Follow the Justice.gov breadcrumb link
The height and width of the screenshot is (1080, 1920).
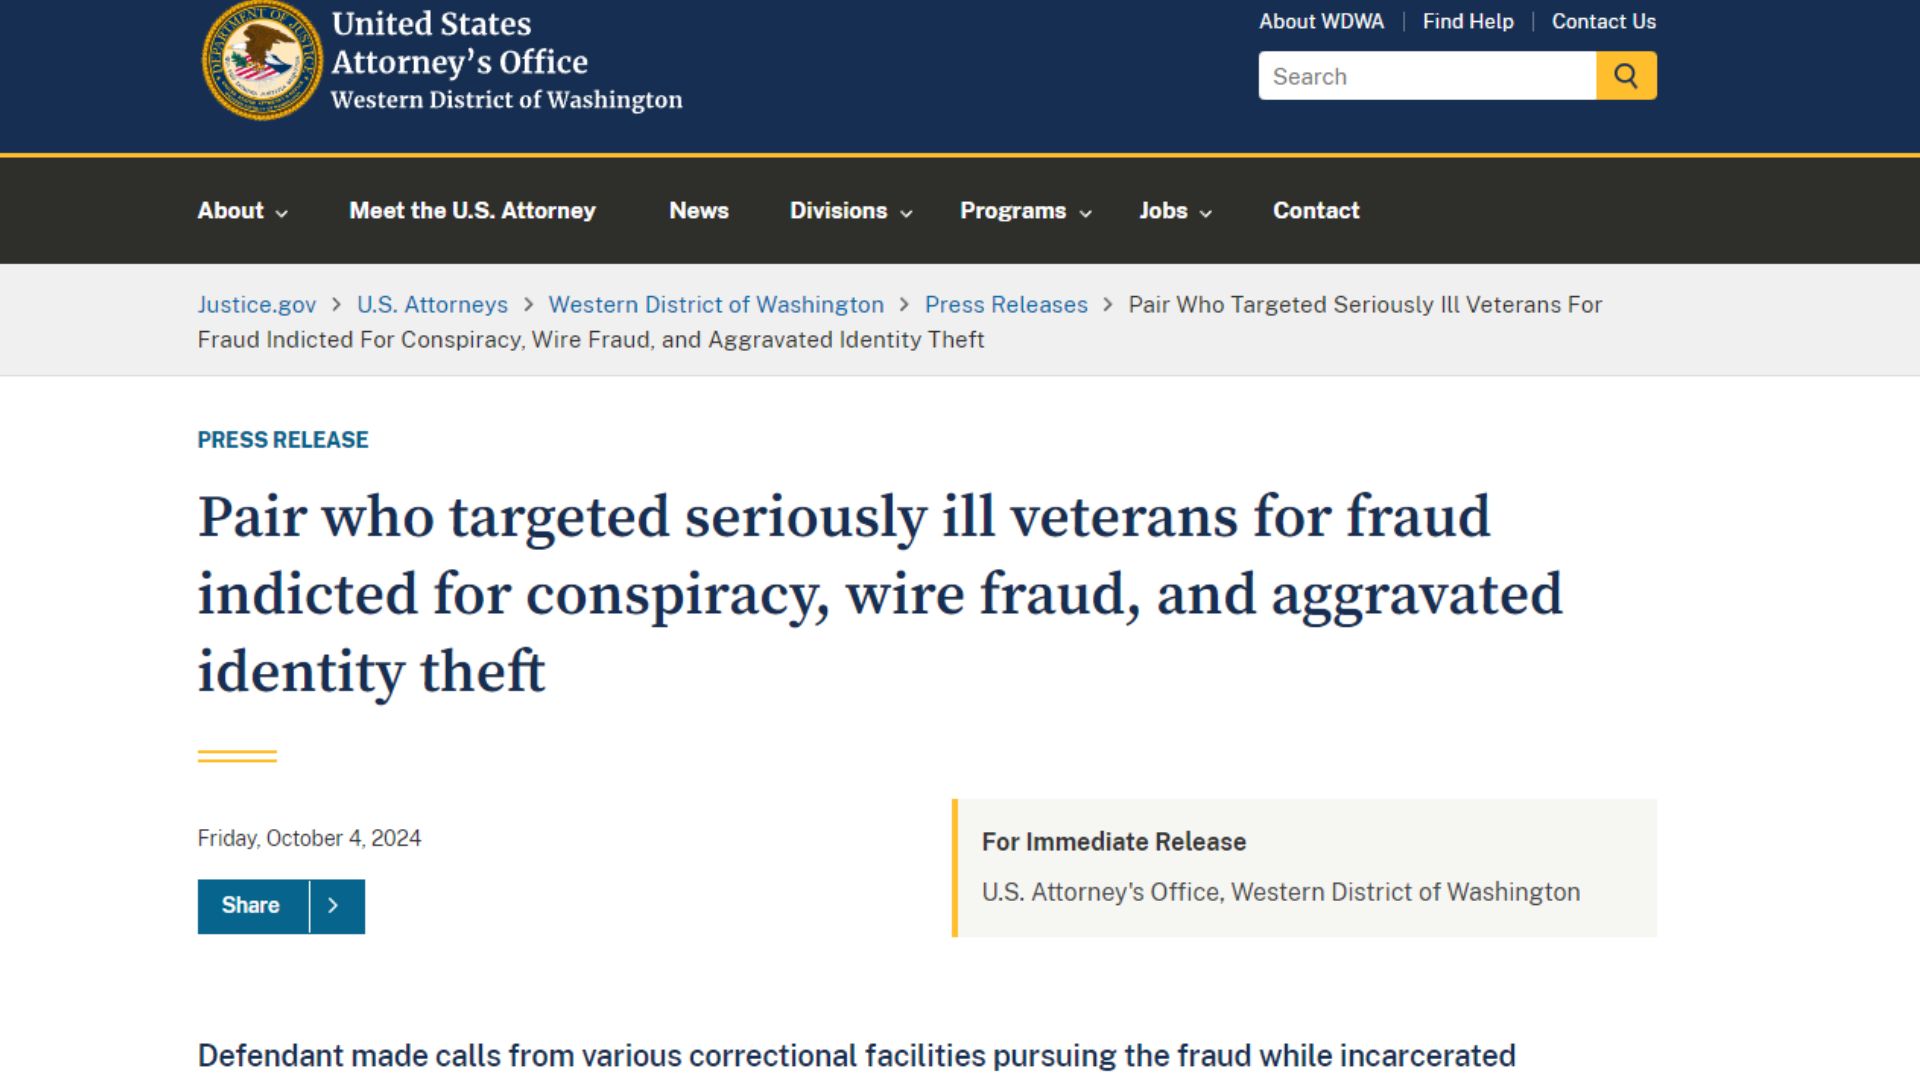tap(257, 305)
